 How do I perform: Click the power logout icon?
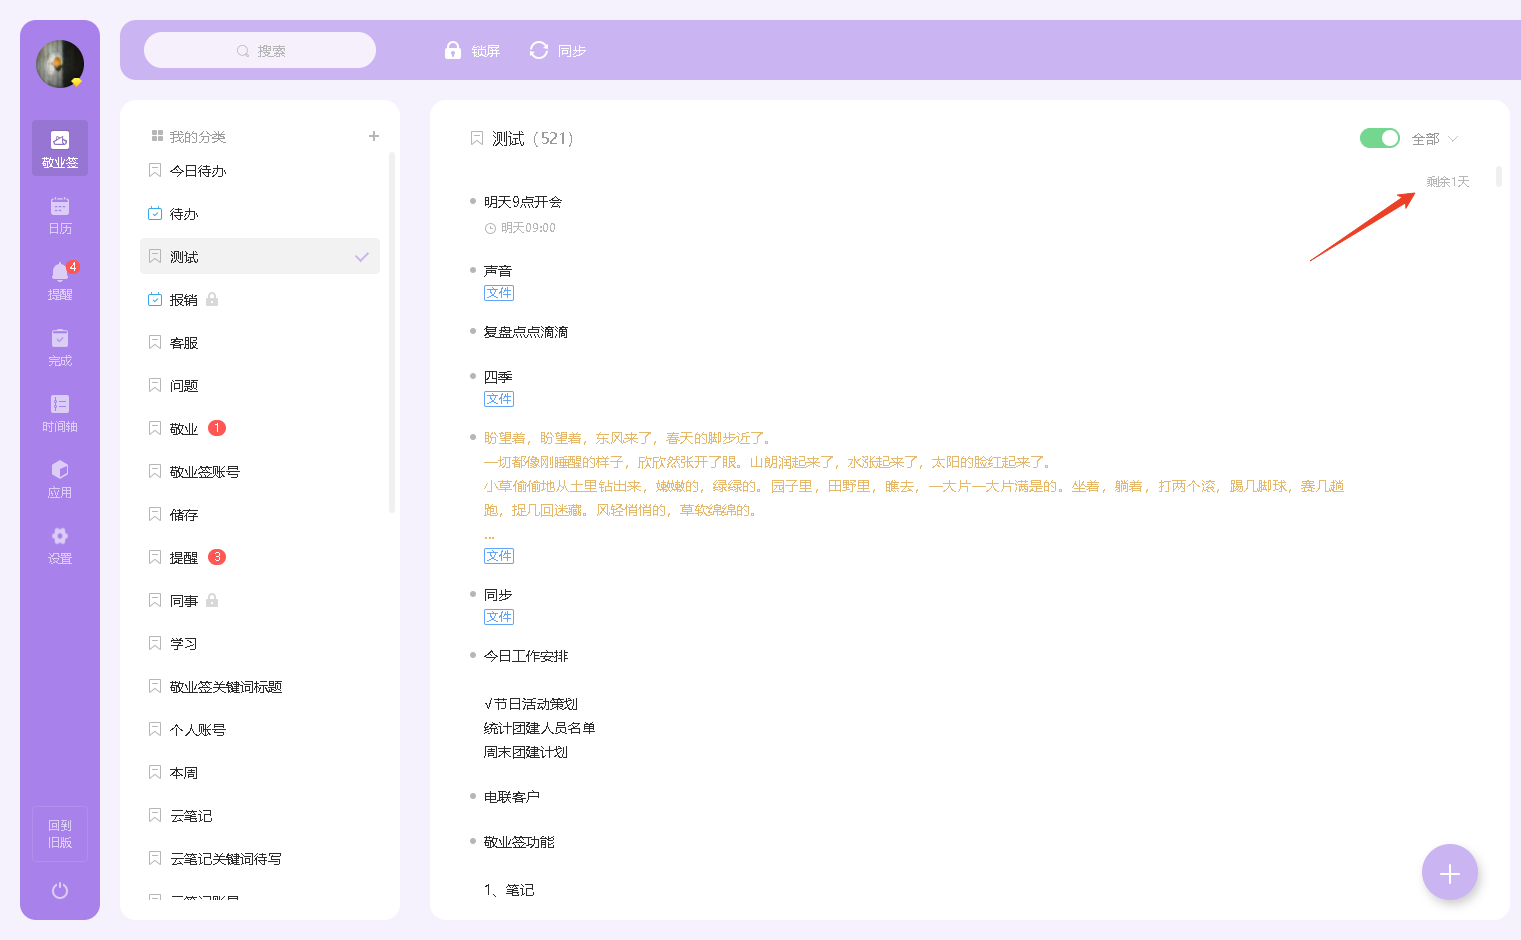[60, 890]
